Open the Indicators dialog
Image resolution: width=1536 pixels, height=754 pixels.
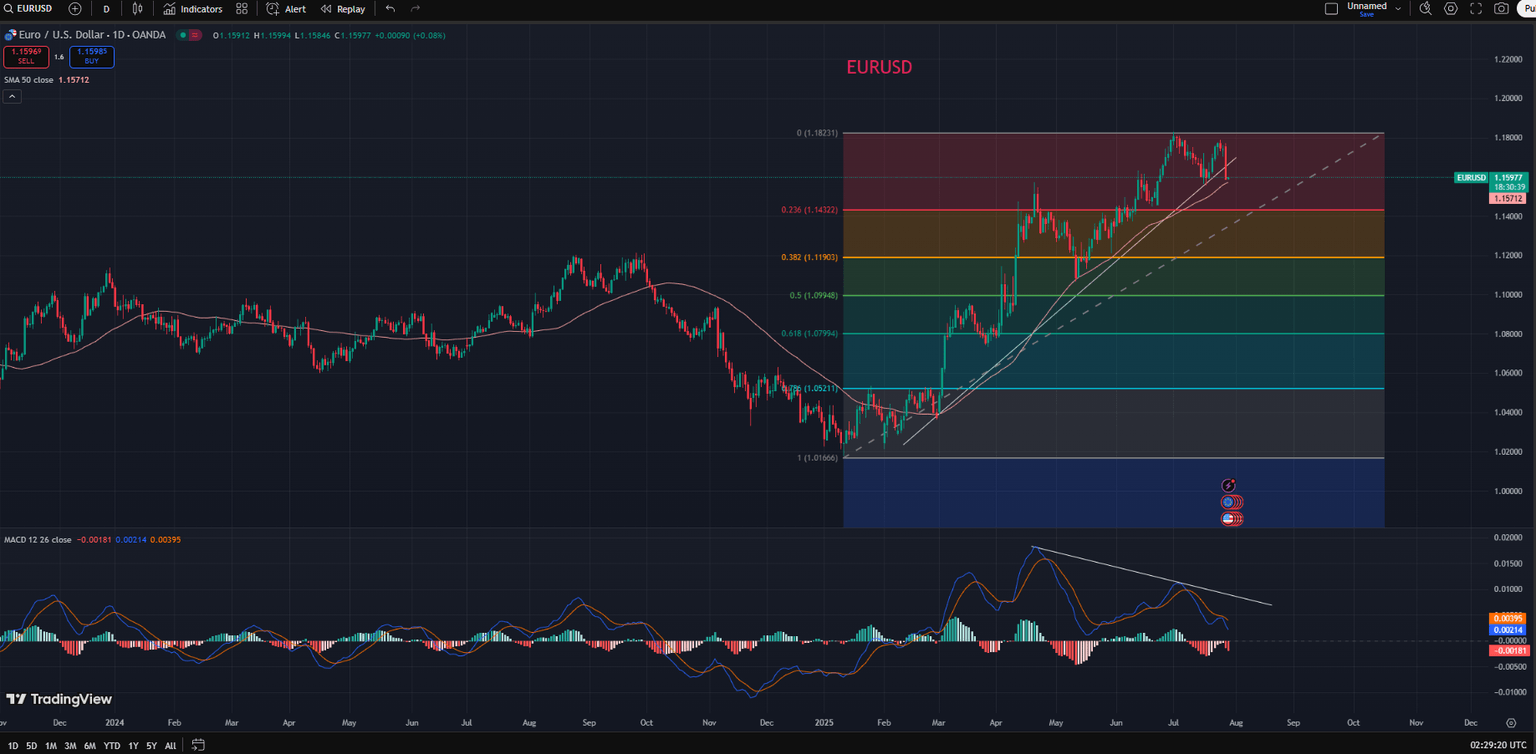[x=193, y=9]
